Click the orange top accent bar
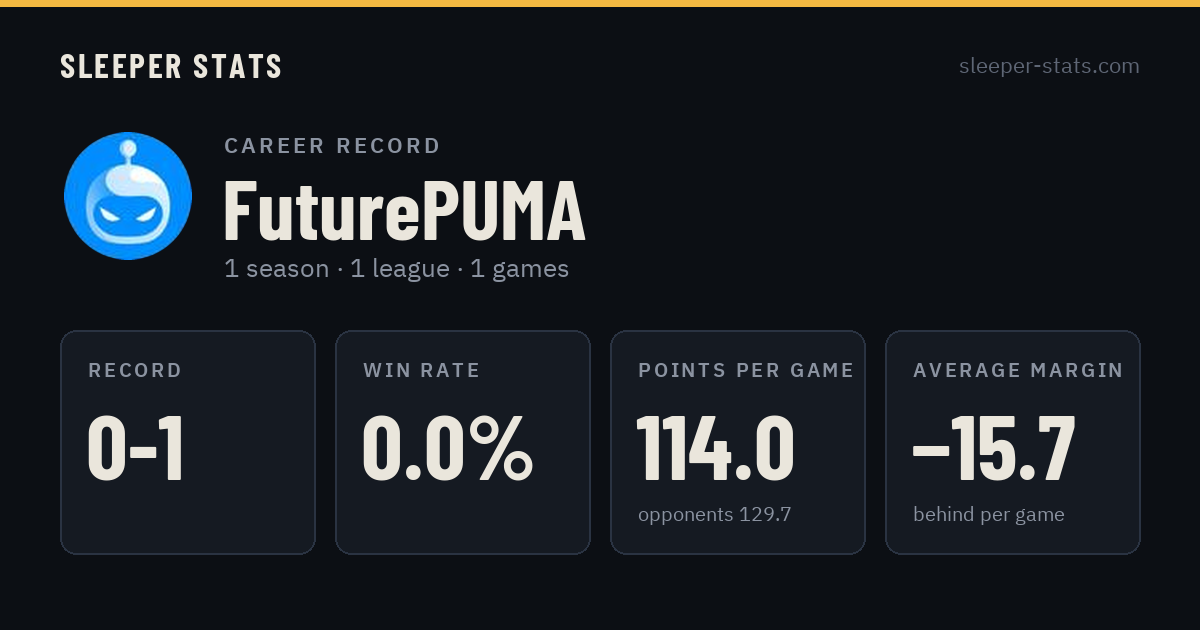This screenshot has width=1200, height=630. click(600, 3)
